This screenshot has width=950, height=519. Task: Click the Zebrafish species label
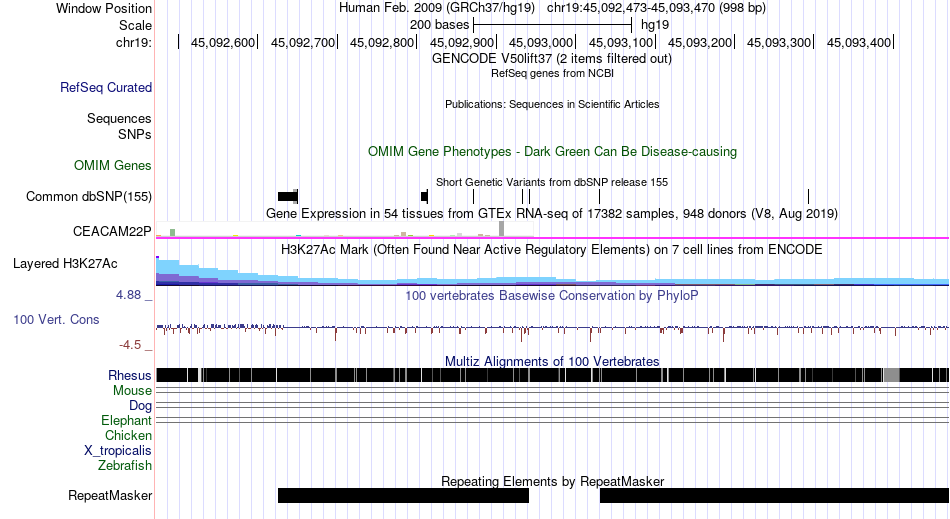(125, 466)
